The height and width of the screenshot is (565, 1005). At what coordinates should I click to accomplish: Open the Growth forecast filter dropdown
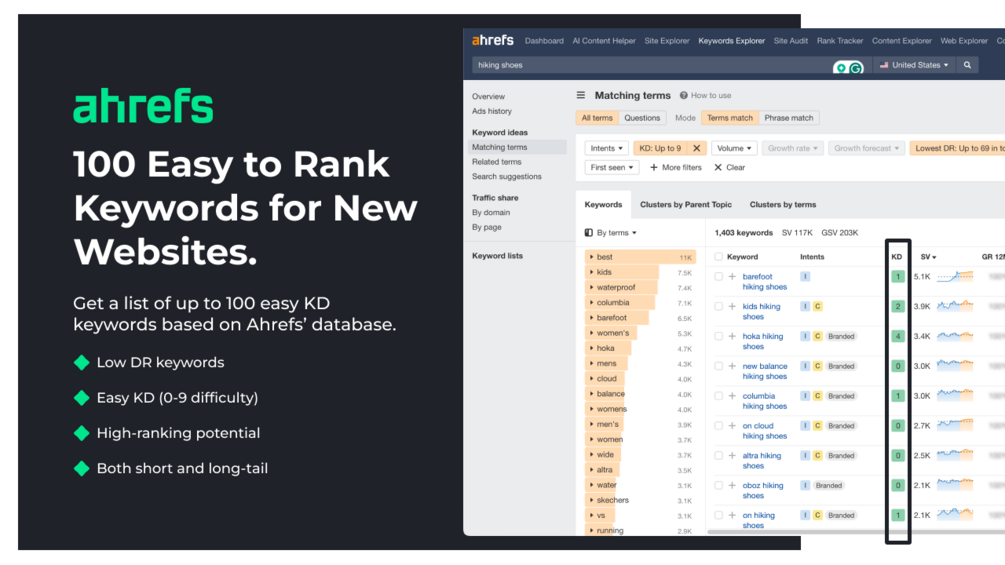[866, 148]
